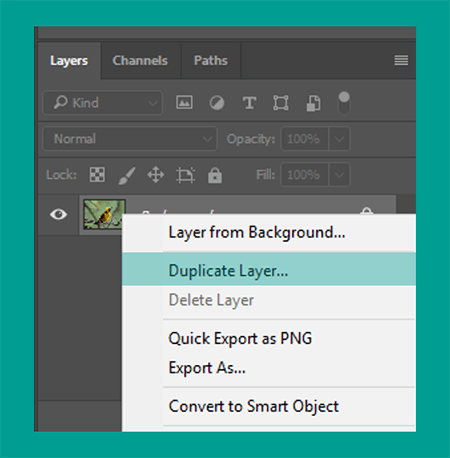Open the Normal blend mode dropdown

pos(130,139)
